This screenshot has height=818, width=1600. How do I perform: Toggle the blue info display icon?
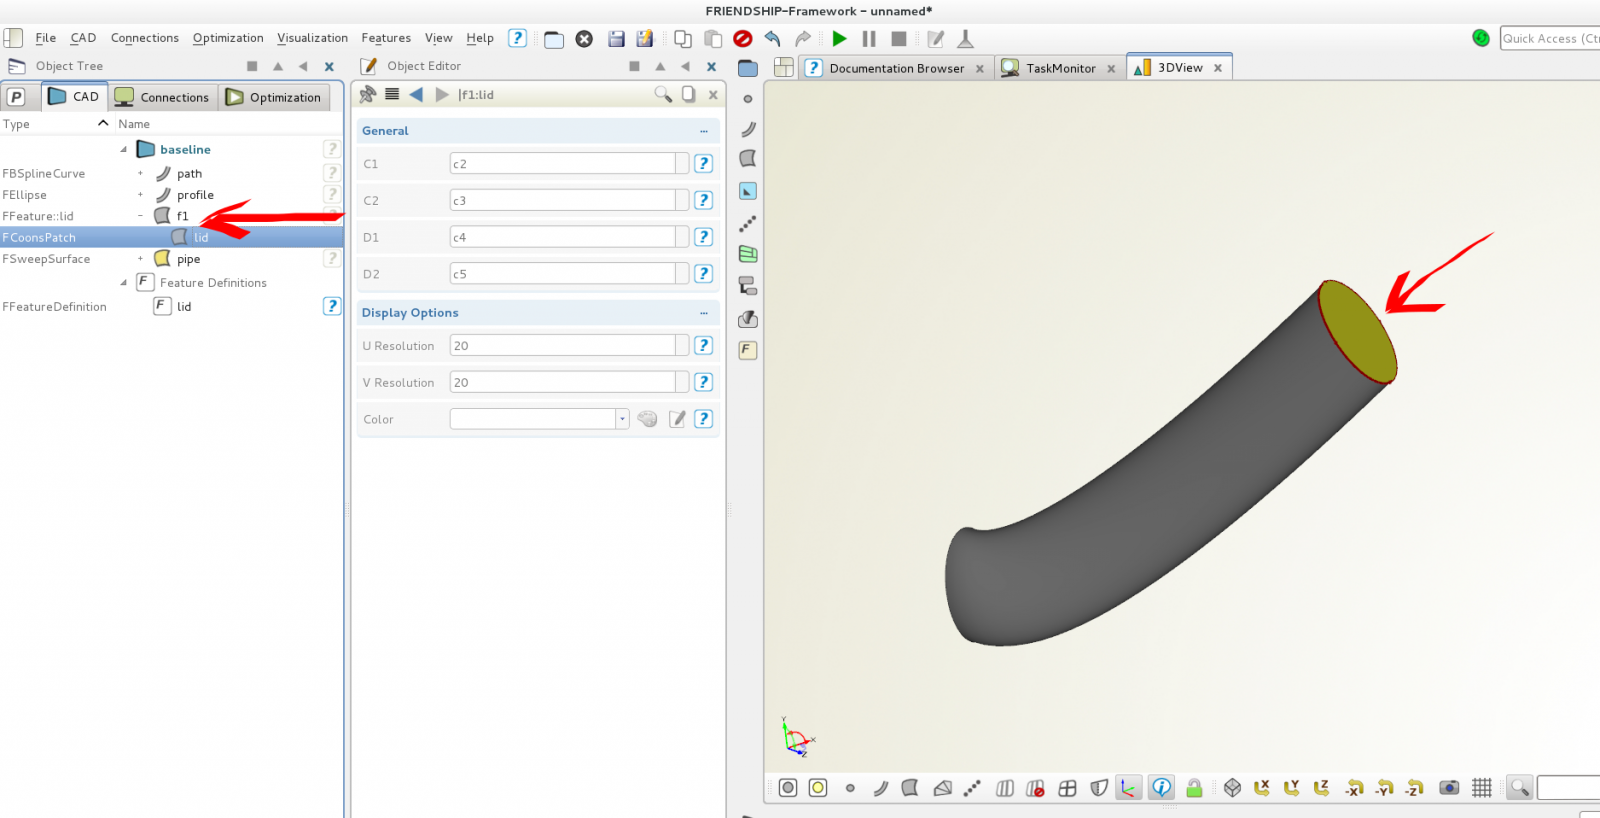1161,788
